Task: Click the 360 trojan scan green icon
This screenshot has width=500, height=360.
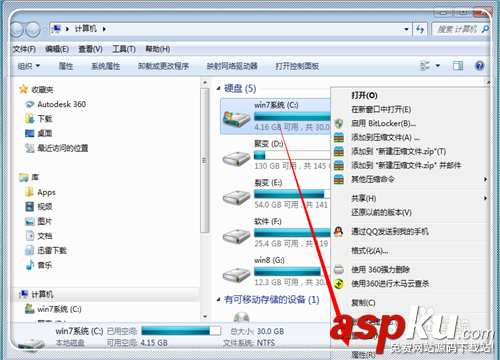Action: pos(339,284)
